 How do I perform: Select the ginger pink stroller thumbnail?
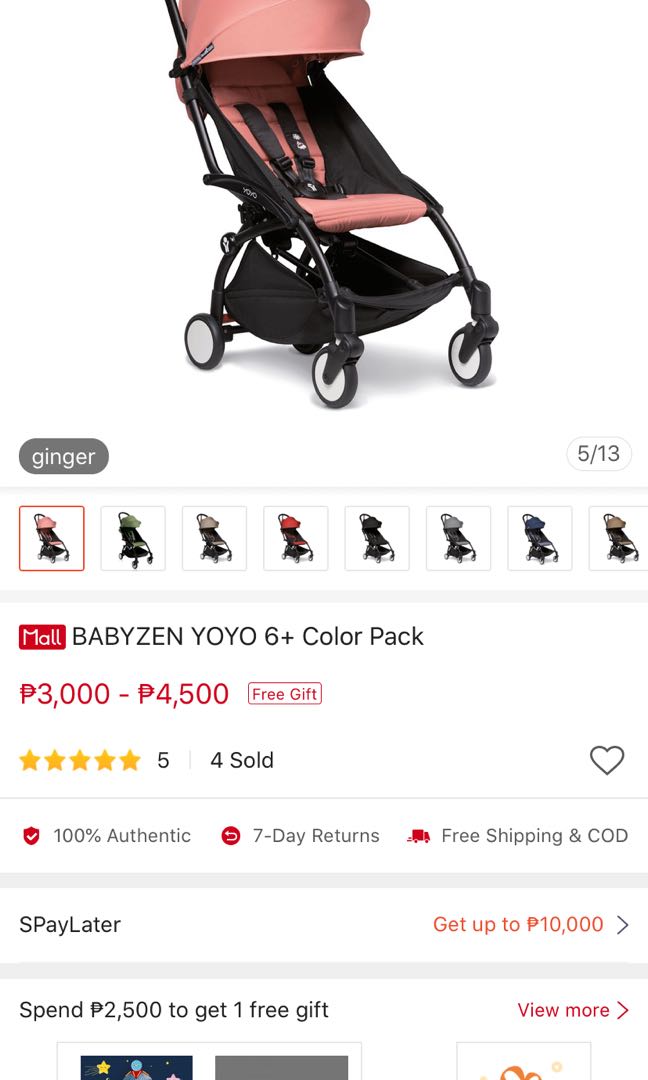coord(52,539)
